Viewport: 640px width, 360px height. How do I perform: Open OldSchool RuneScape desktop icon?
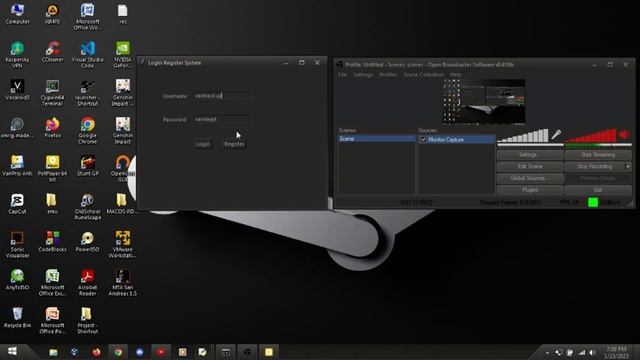point(87,207)
